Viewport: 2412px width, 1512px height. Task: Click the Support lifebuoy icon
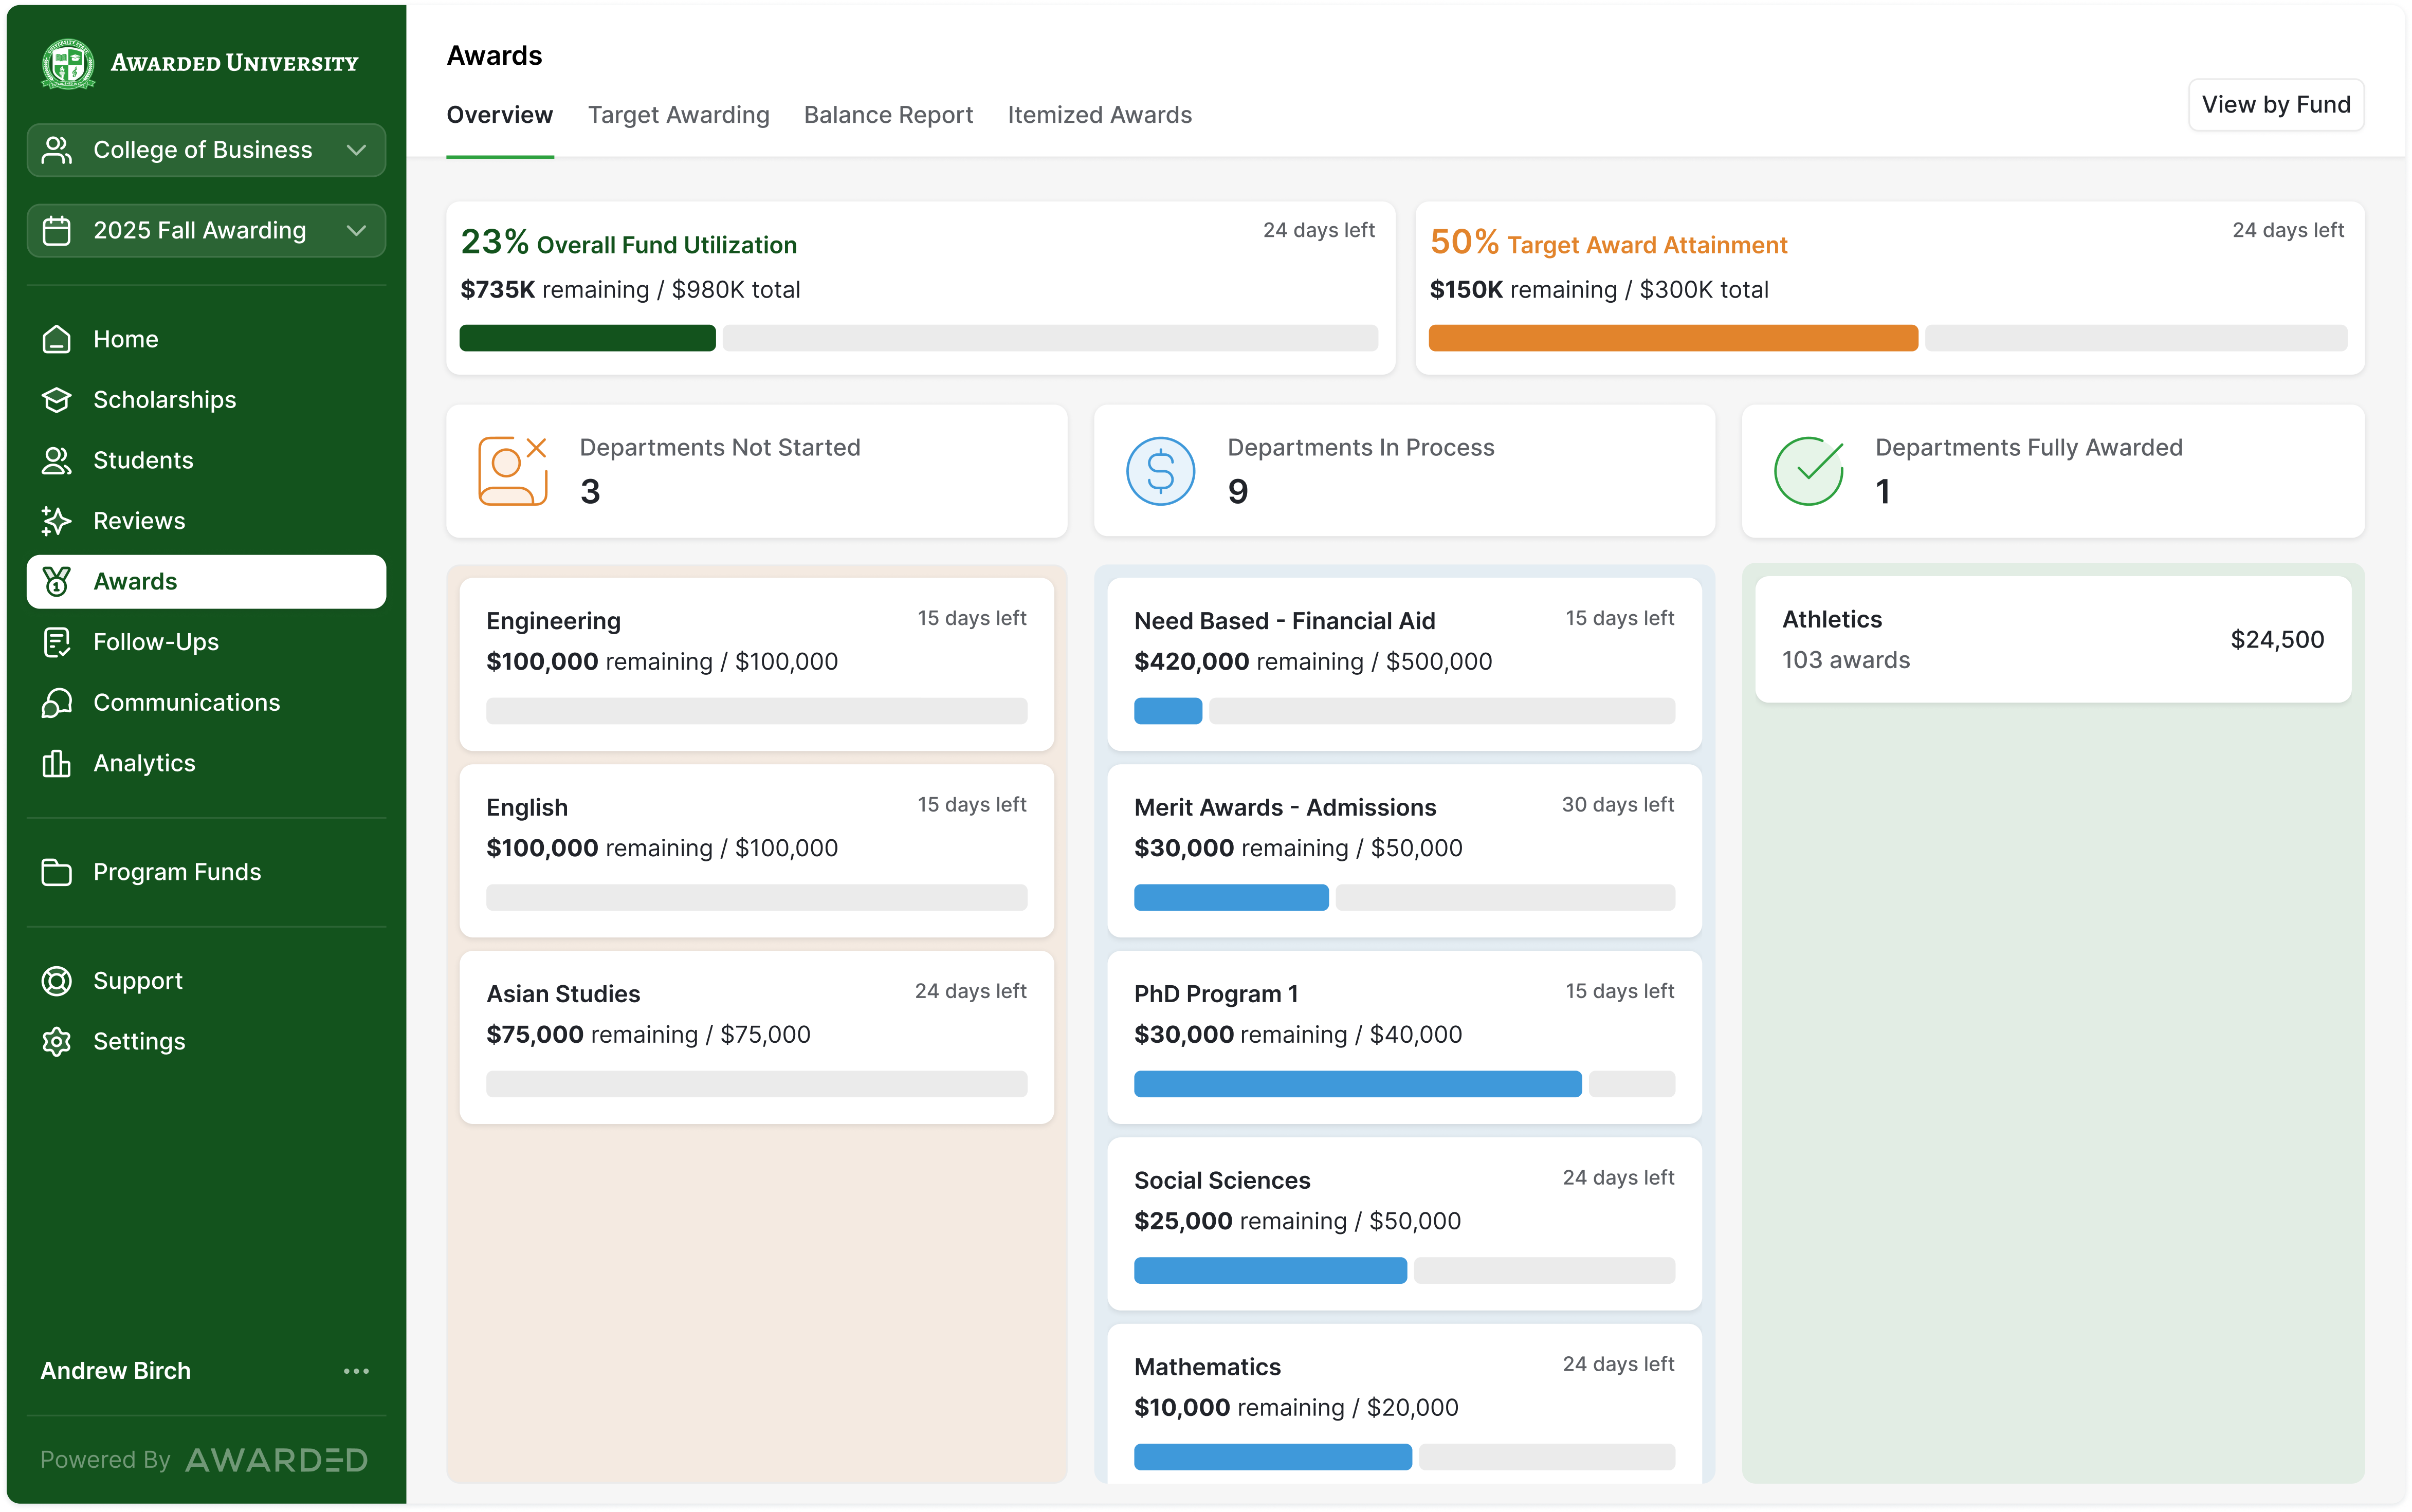[57, 981]
